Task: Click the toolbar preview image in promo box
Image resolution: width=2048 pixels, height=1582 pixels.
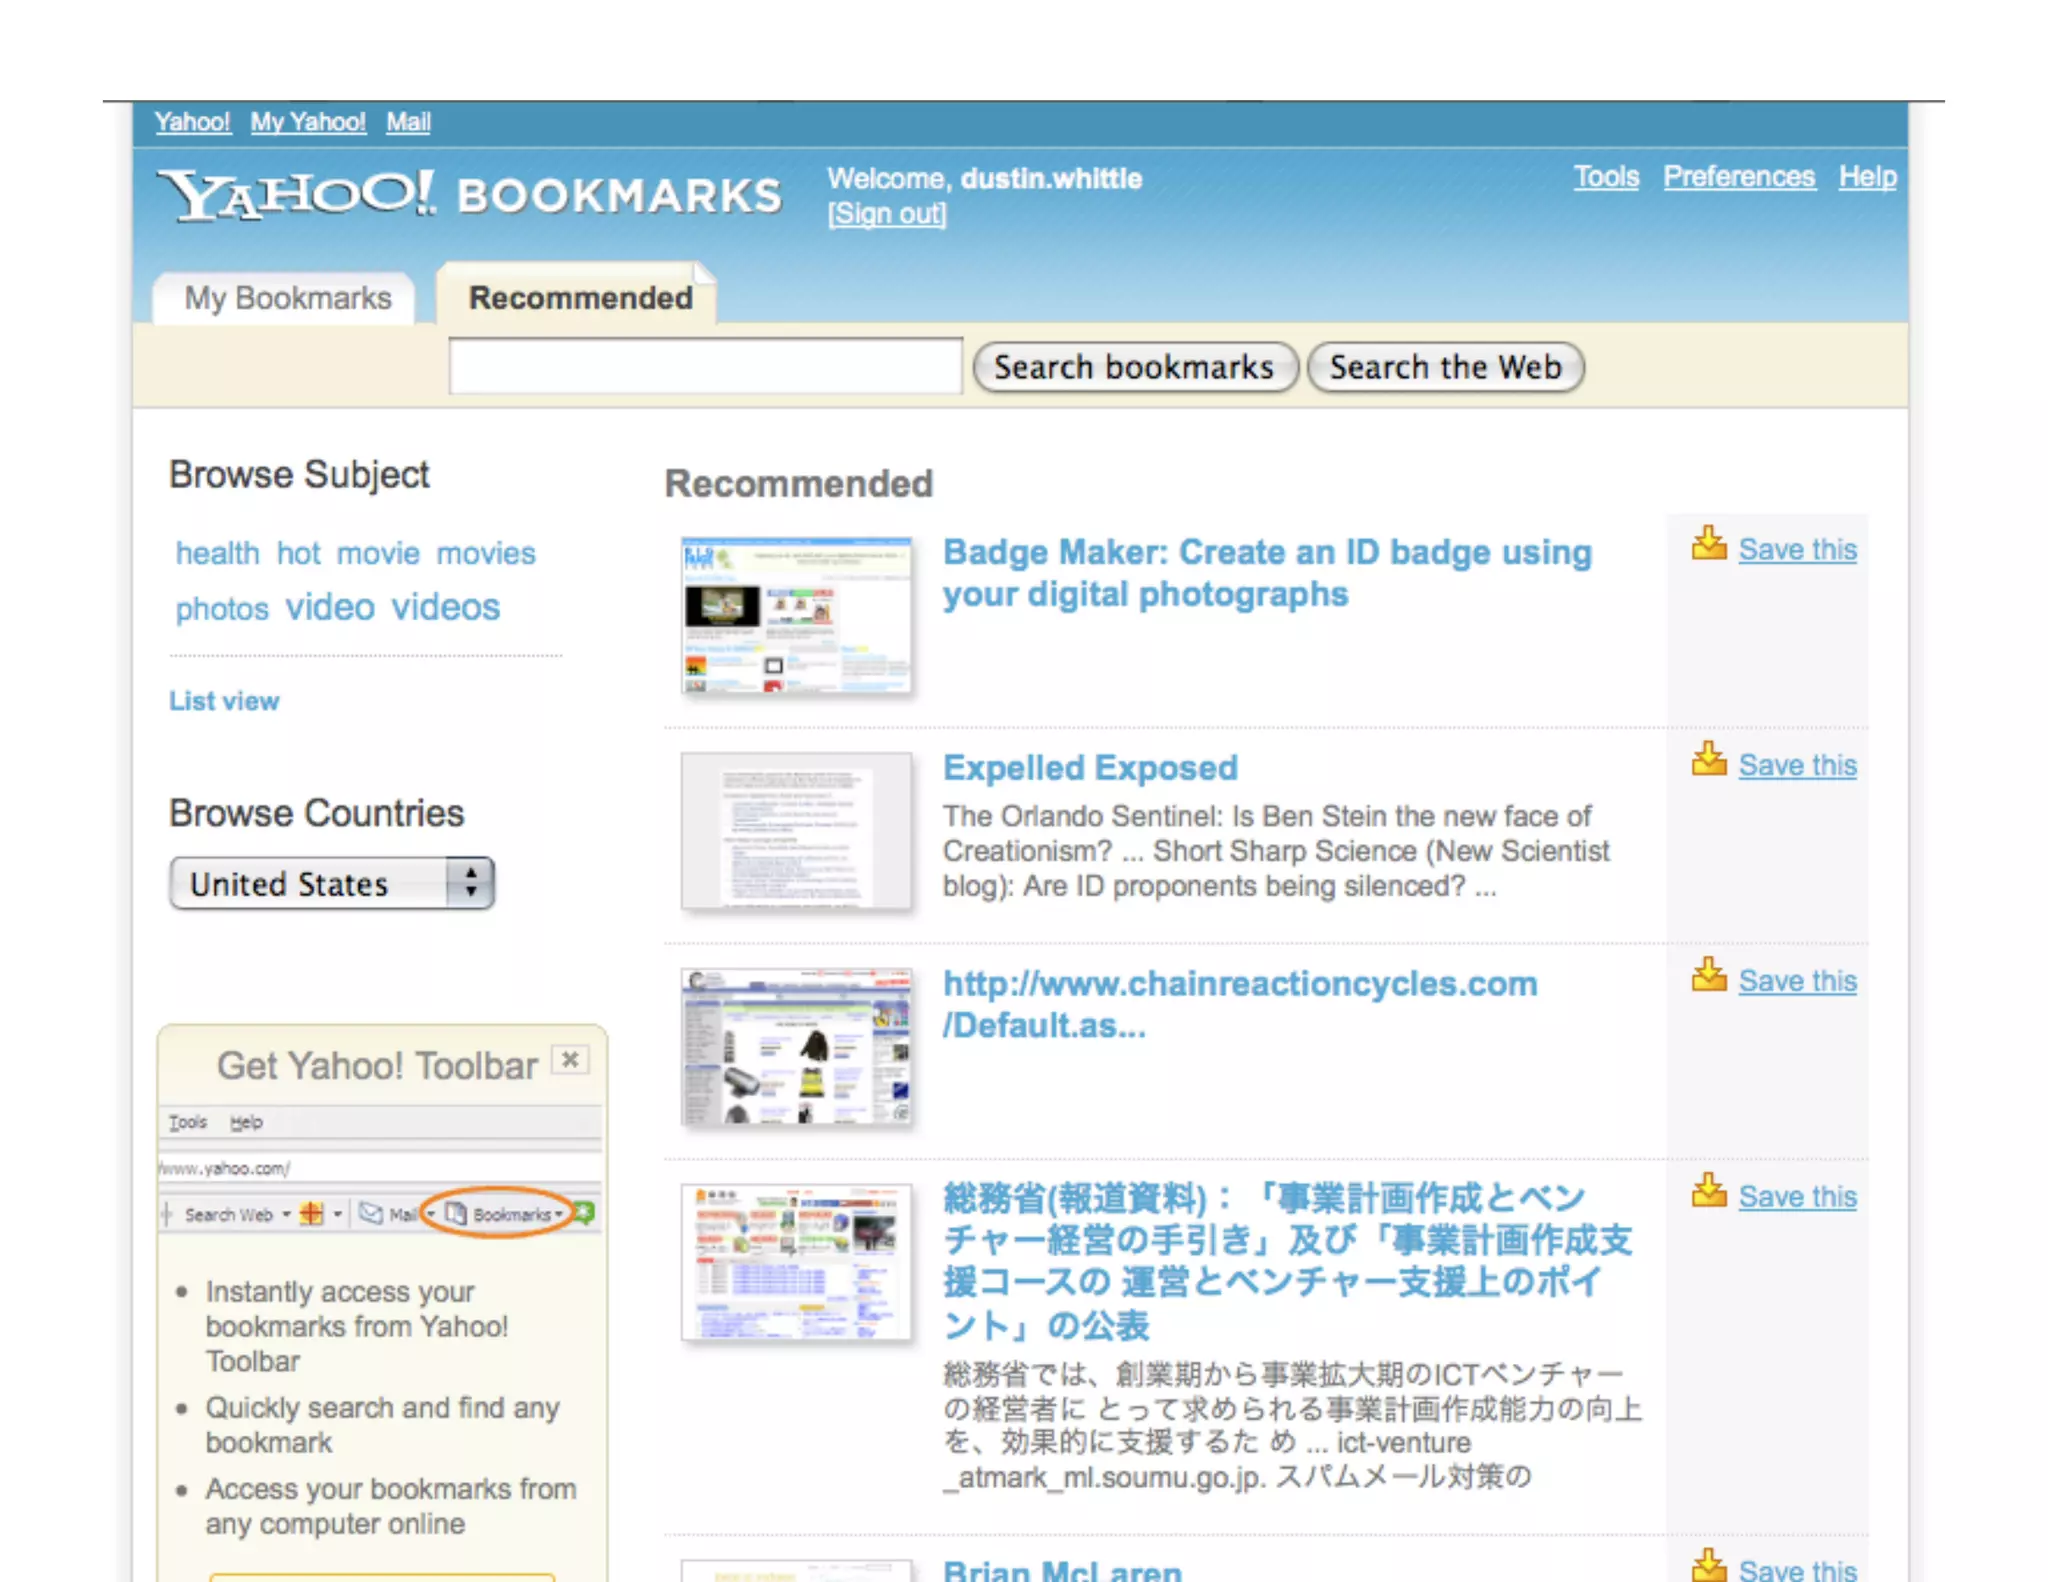Action: (380, 1170)
